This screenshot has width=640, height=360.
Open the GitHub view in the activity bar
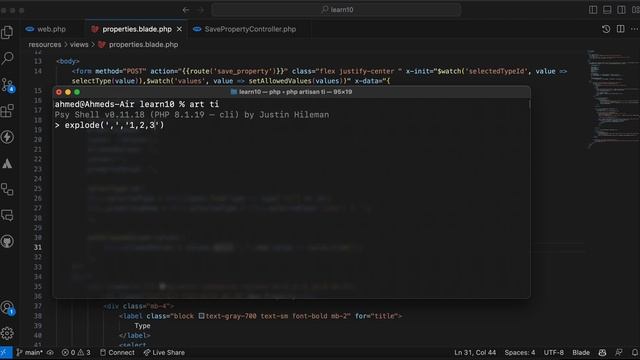tap(7, 241)
